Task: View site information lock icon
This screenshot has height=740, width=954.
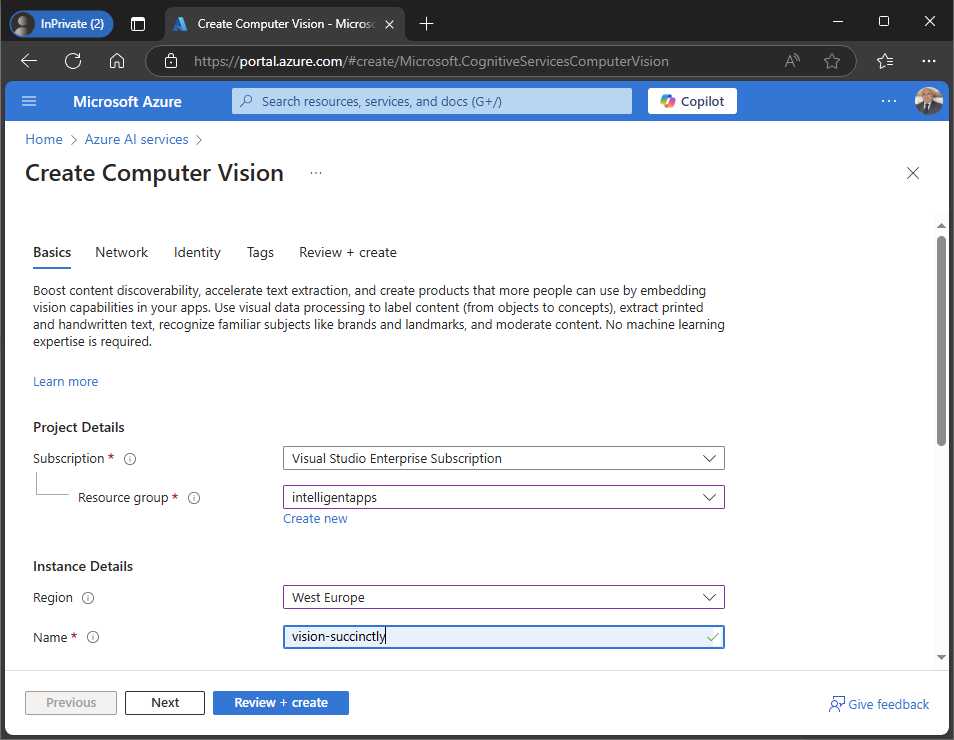Action: coord(171,61)
